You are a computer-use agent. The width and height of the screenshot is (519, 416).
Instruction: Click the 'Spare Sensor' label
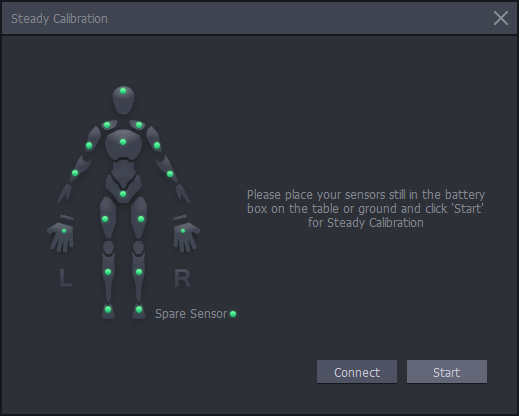pos(191,314)
